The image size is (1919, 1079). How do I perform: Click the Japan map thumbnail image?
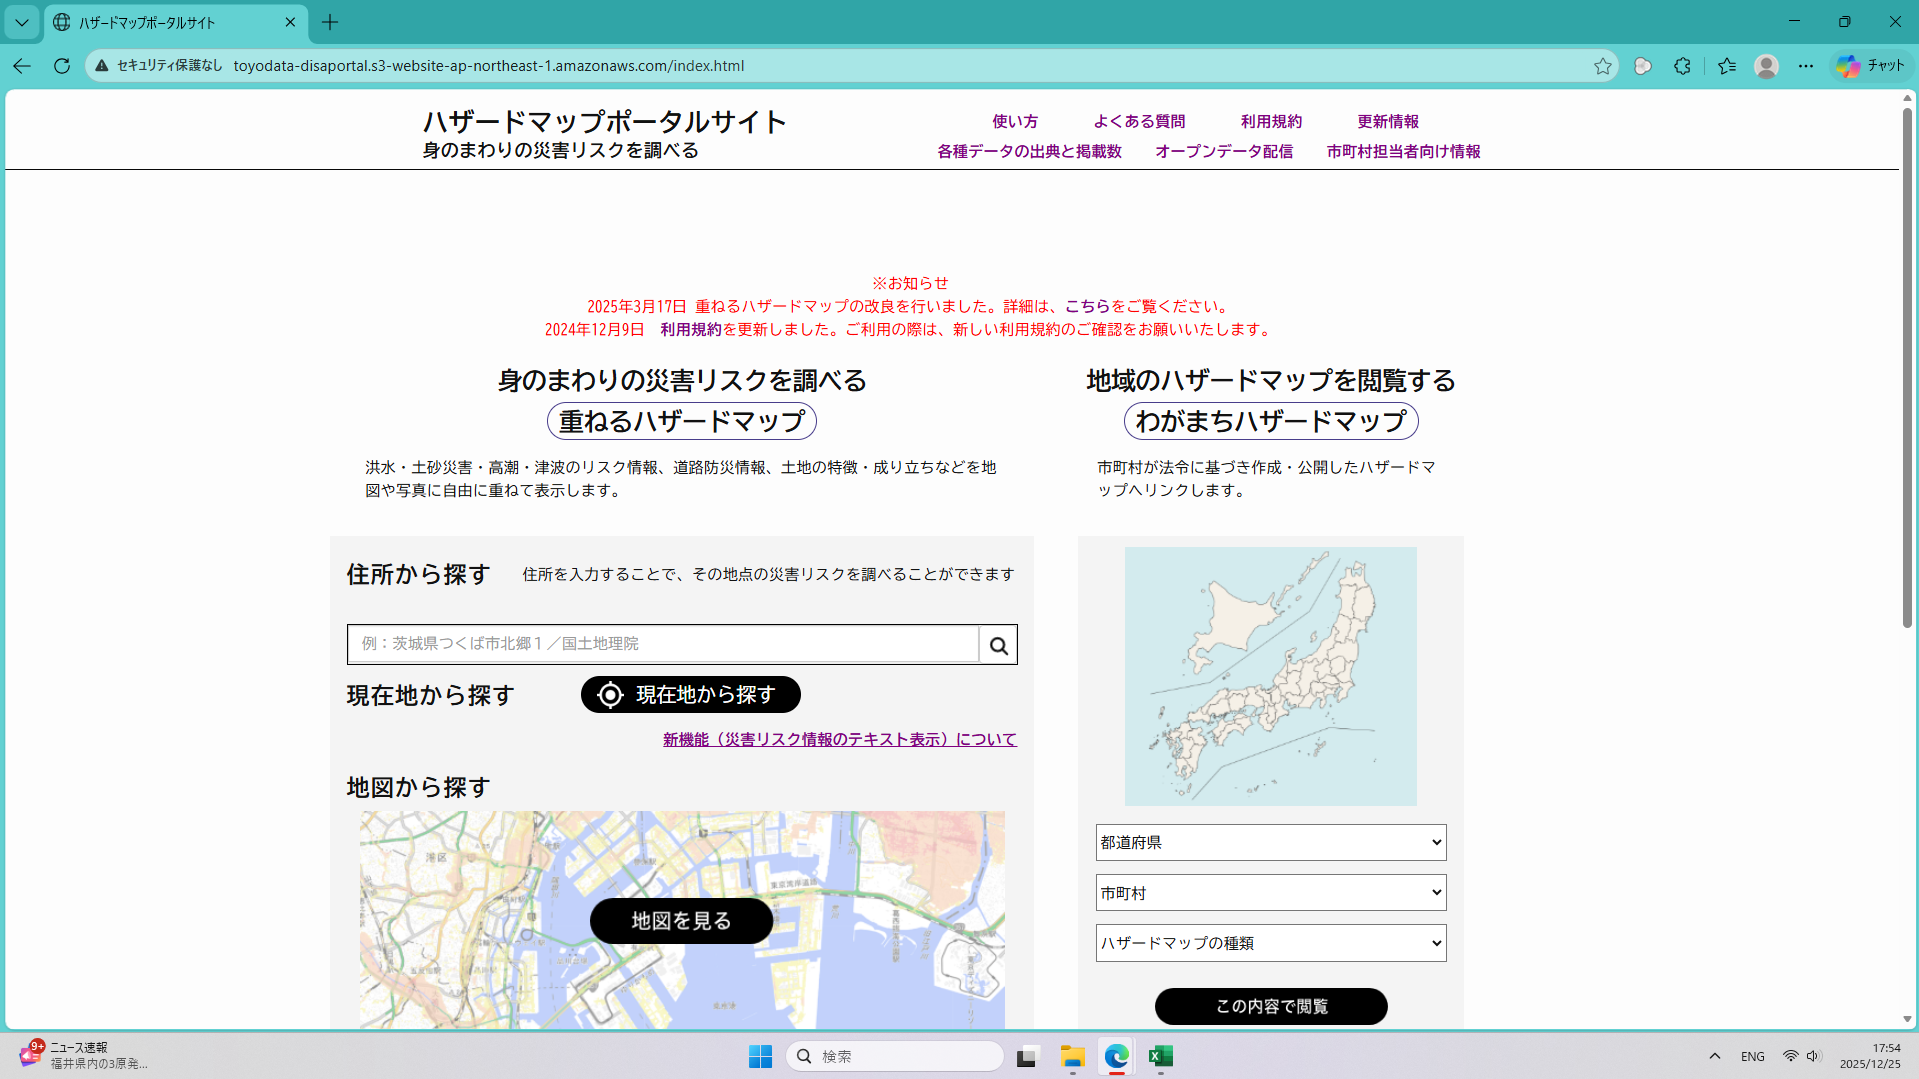pos(1270,676)
